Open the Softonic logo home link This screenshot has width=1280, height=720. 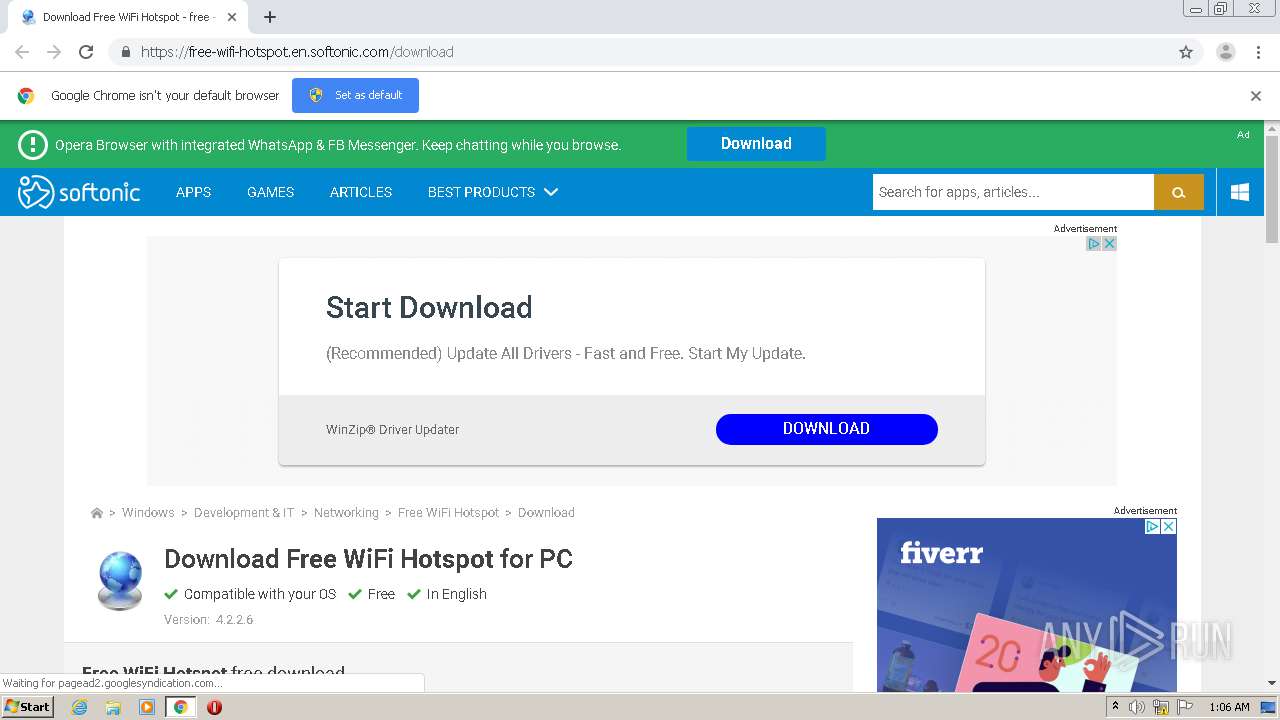point(79,192)
